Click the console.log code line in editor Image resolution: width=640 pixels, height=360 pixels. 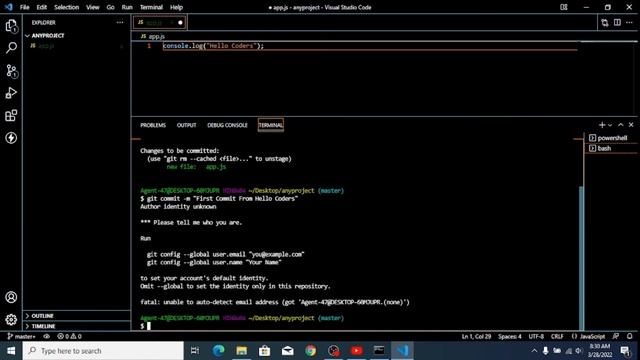point(213,46)
